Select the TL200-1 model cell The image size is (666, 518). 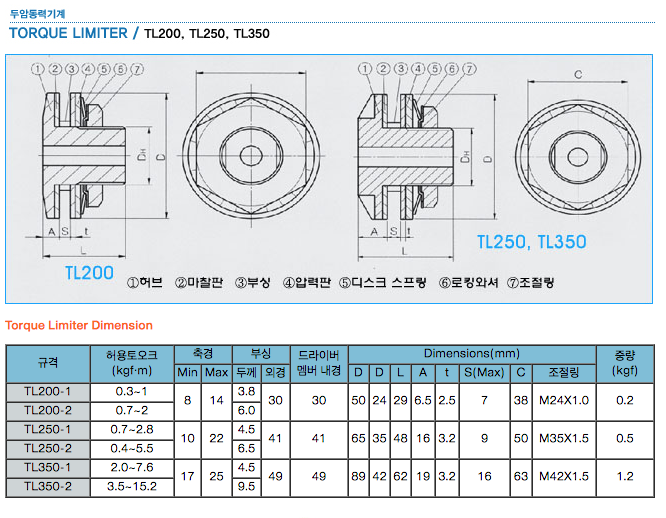coord(48,391)
